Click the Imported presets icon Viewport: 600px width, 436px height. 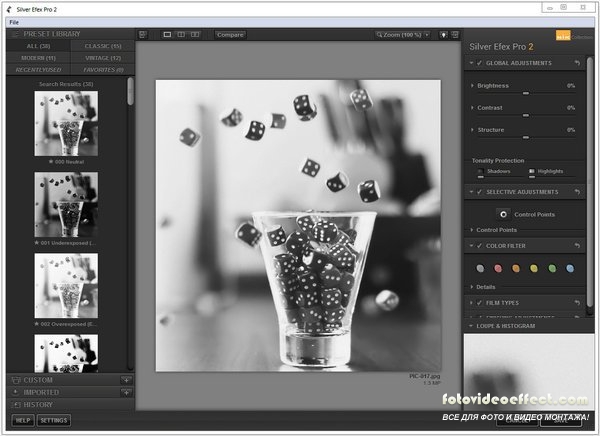(x=16, y=392)
